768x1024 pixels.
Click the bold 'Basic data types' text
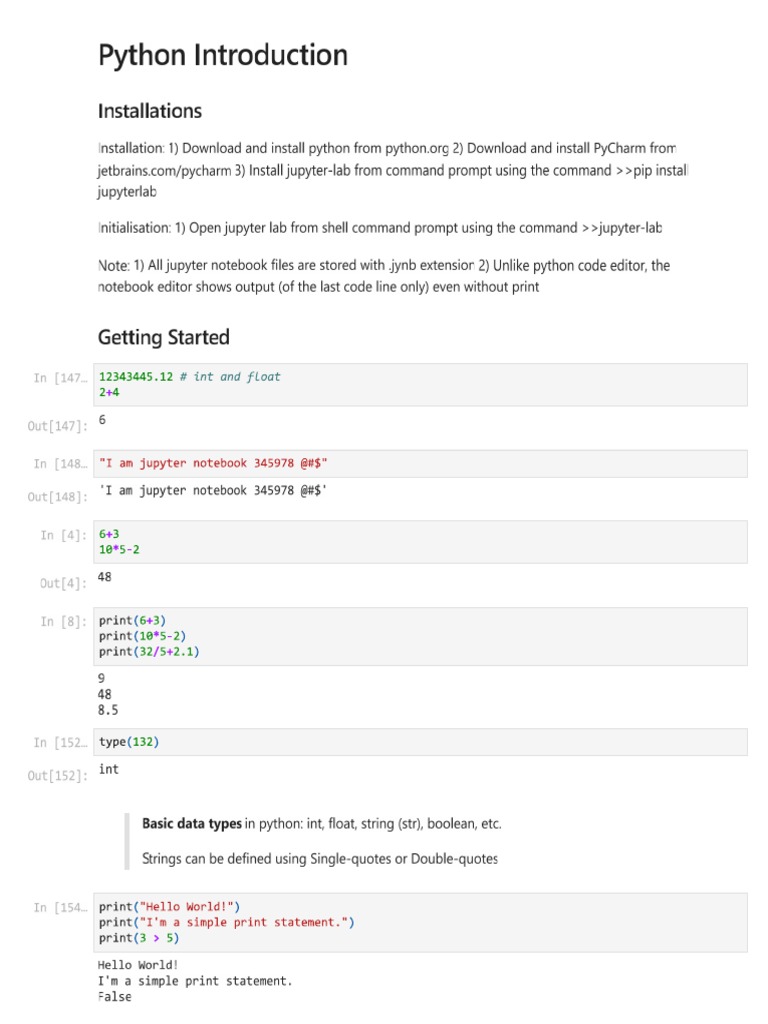pyautogui.click(x=192, y=824)
